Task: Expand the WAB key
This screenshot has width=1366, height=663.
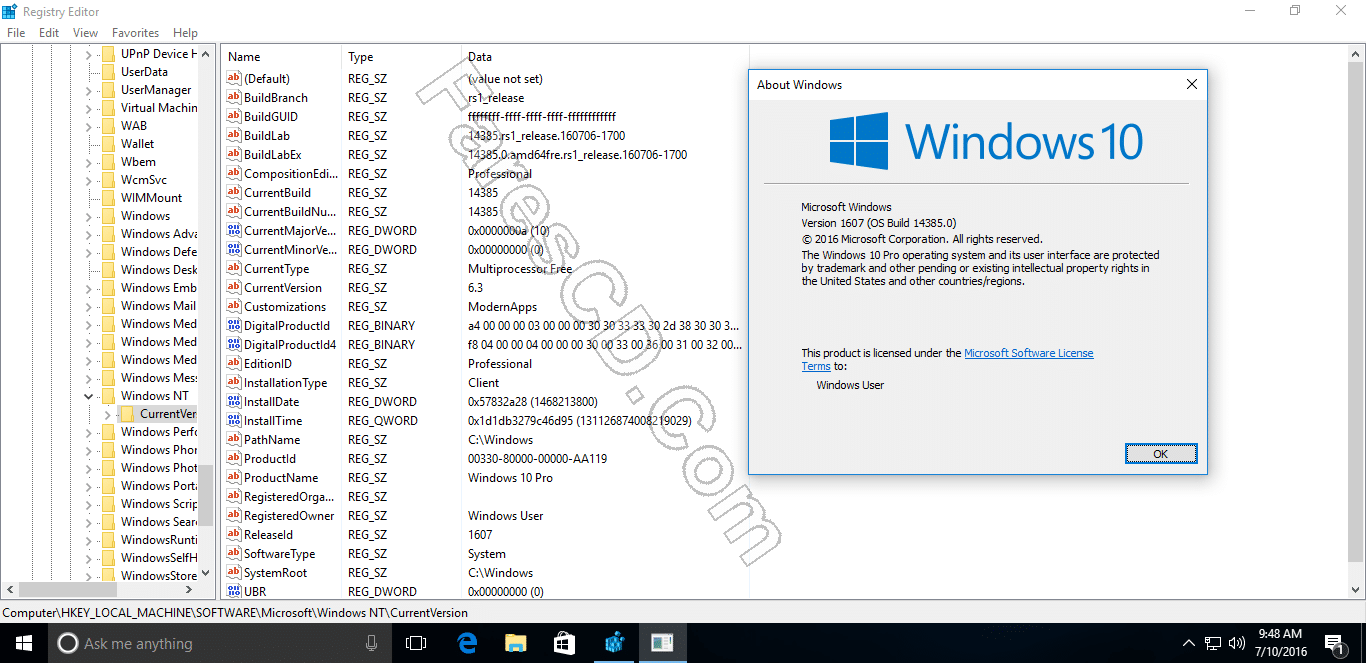Action: pos(88,126)
